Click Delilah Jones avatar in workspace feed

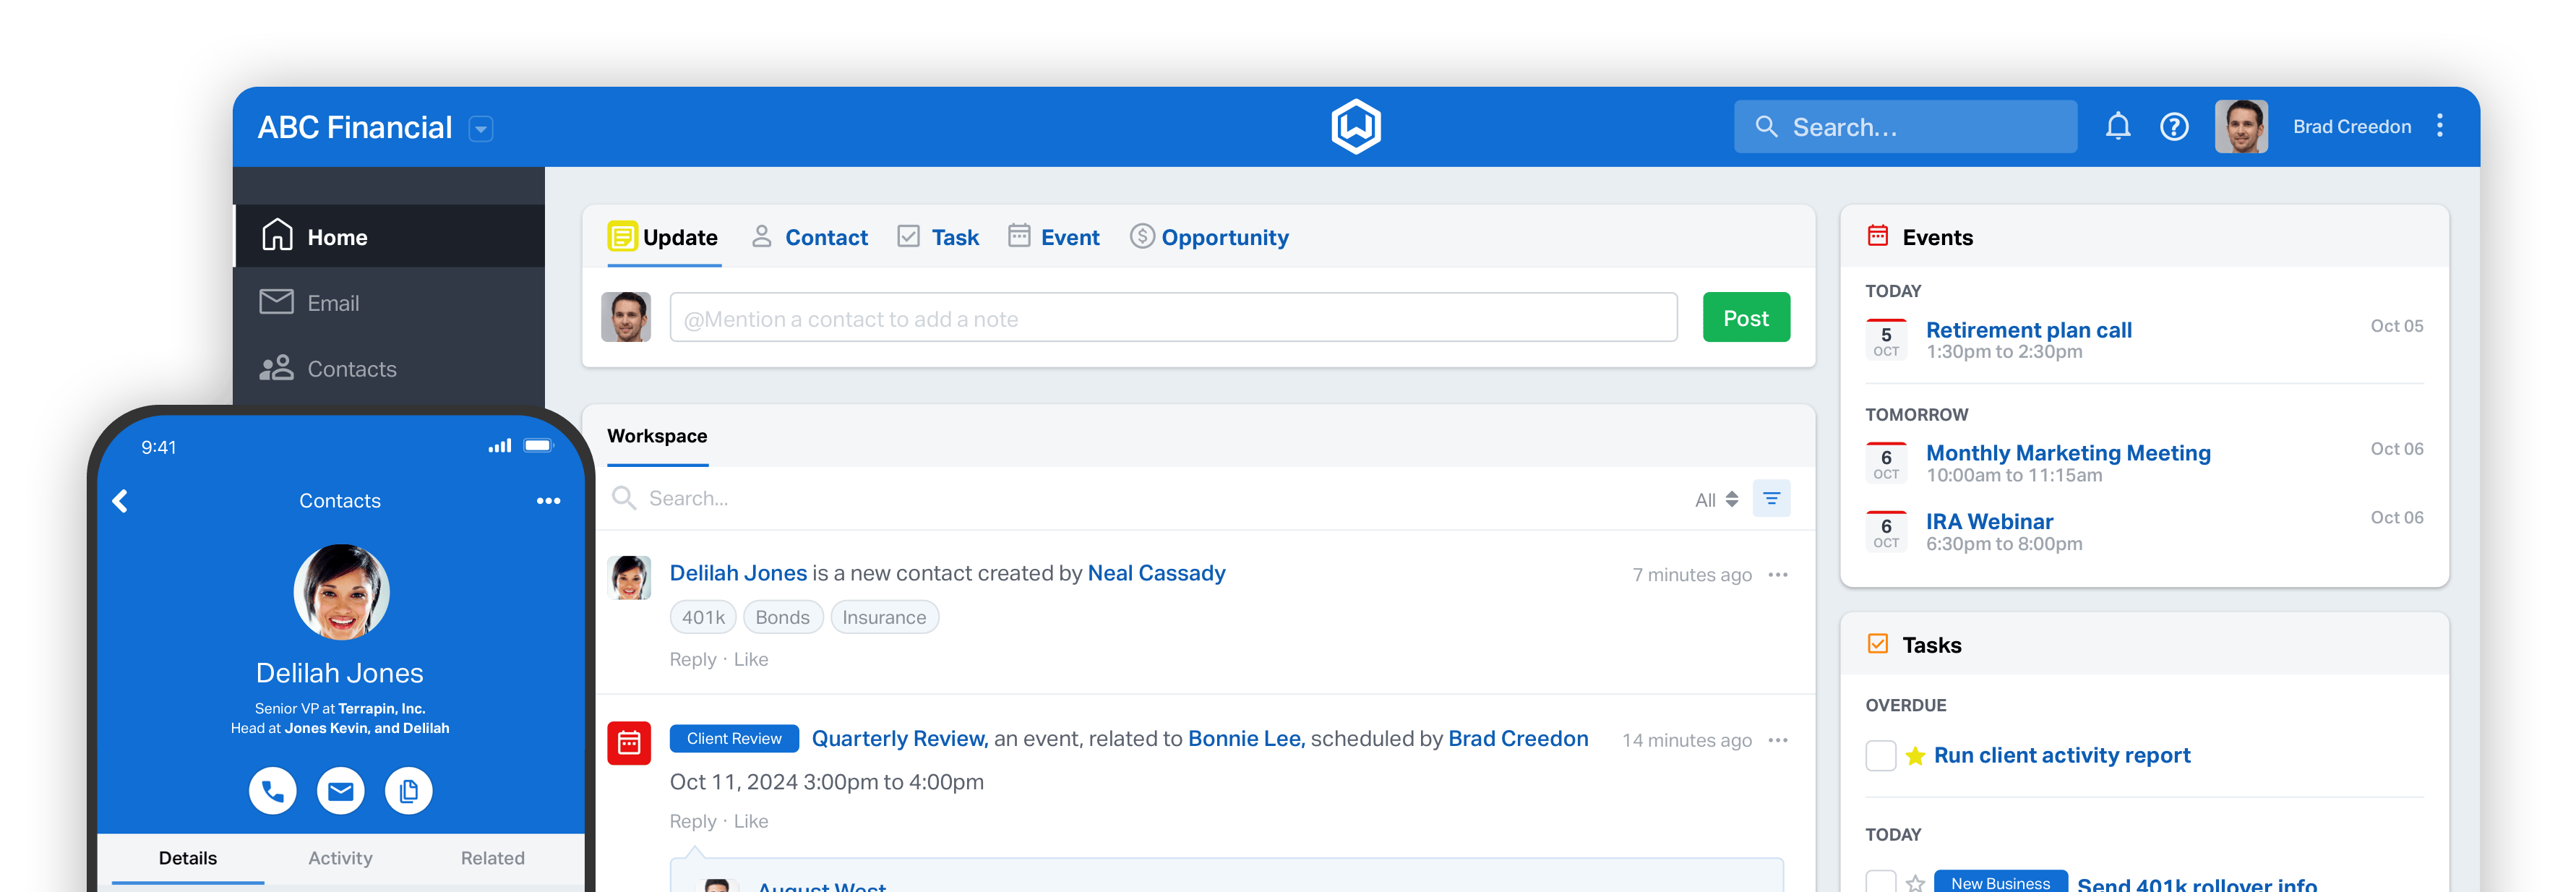coord(629,578)
